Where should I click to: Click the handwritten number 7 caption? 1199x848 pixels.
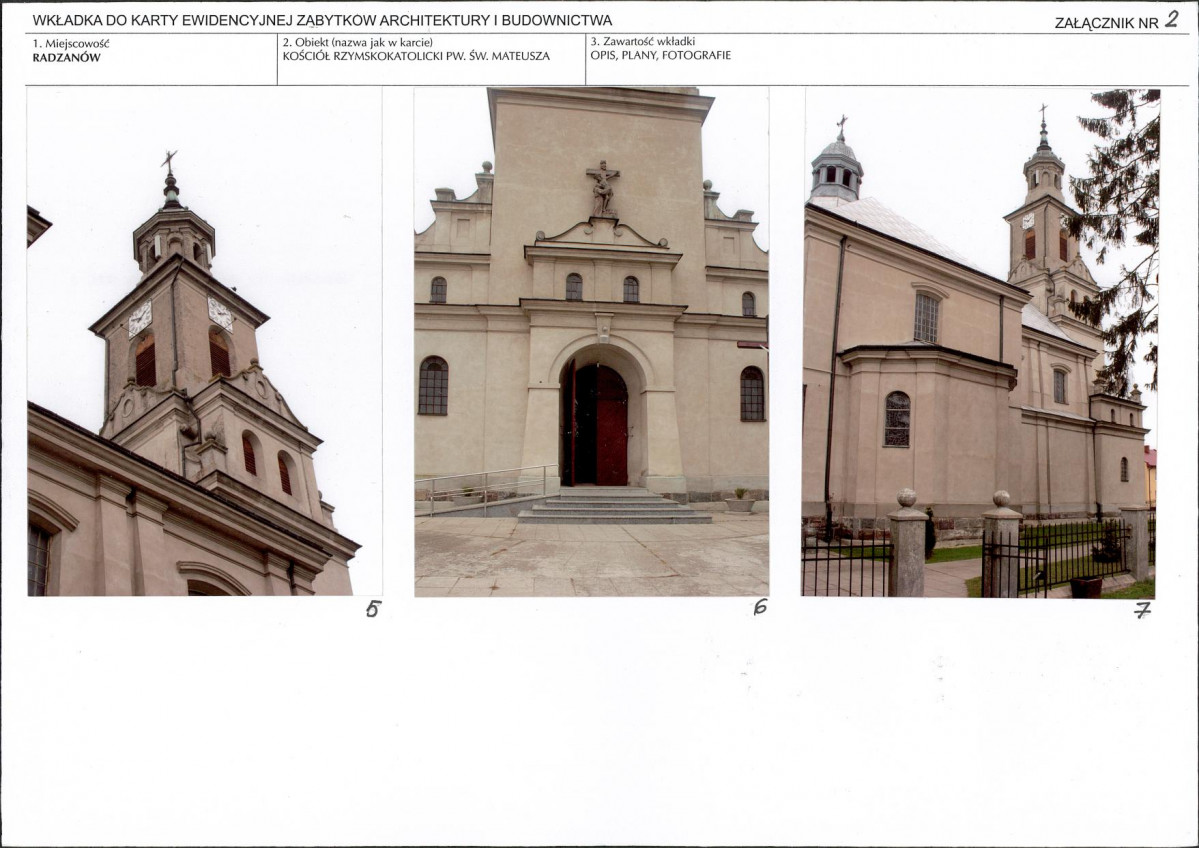(x=1142, y=610)
